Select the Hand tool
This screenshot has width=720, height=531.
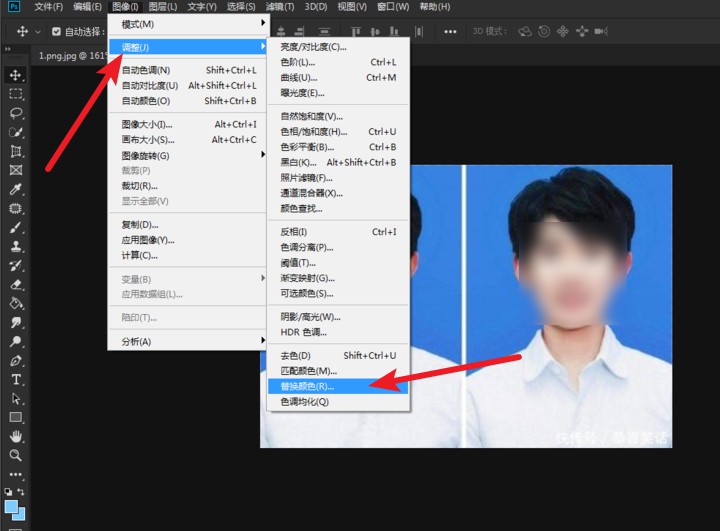[x=16, y=436]
